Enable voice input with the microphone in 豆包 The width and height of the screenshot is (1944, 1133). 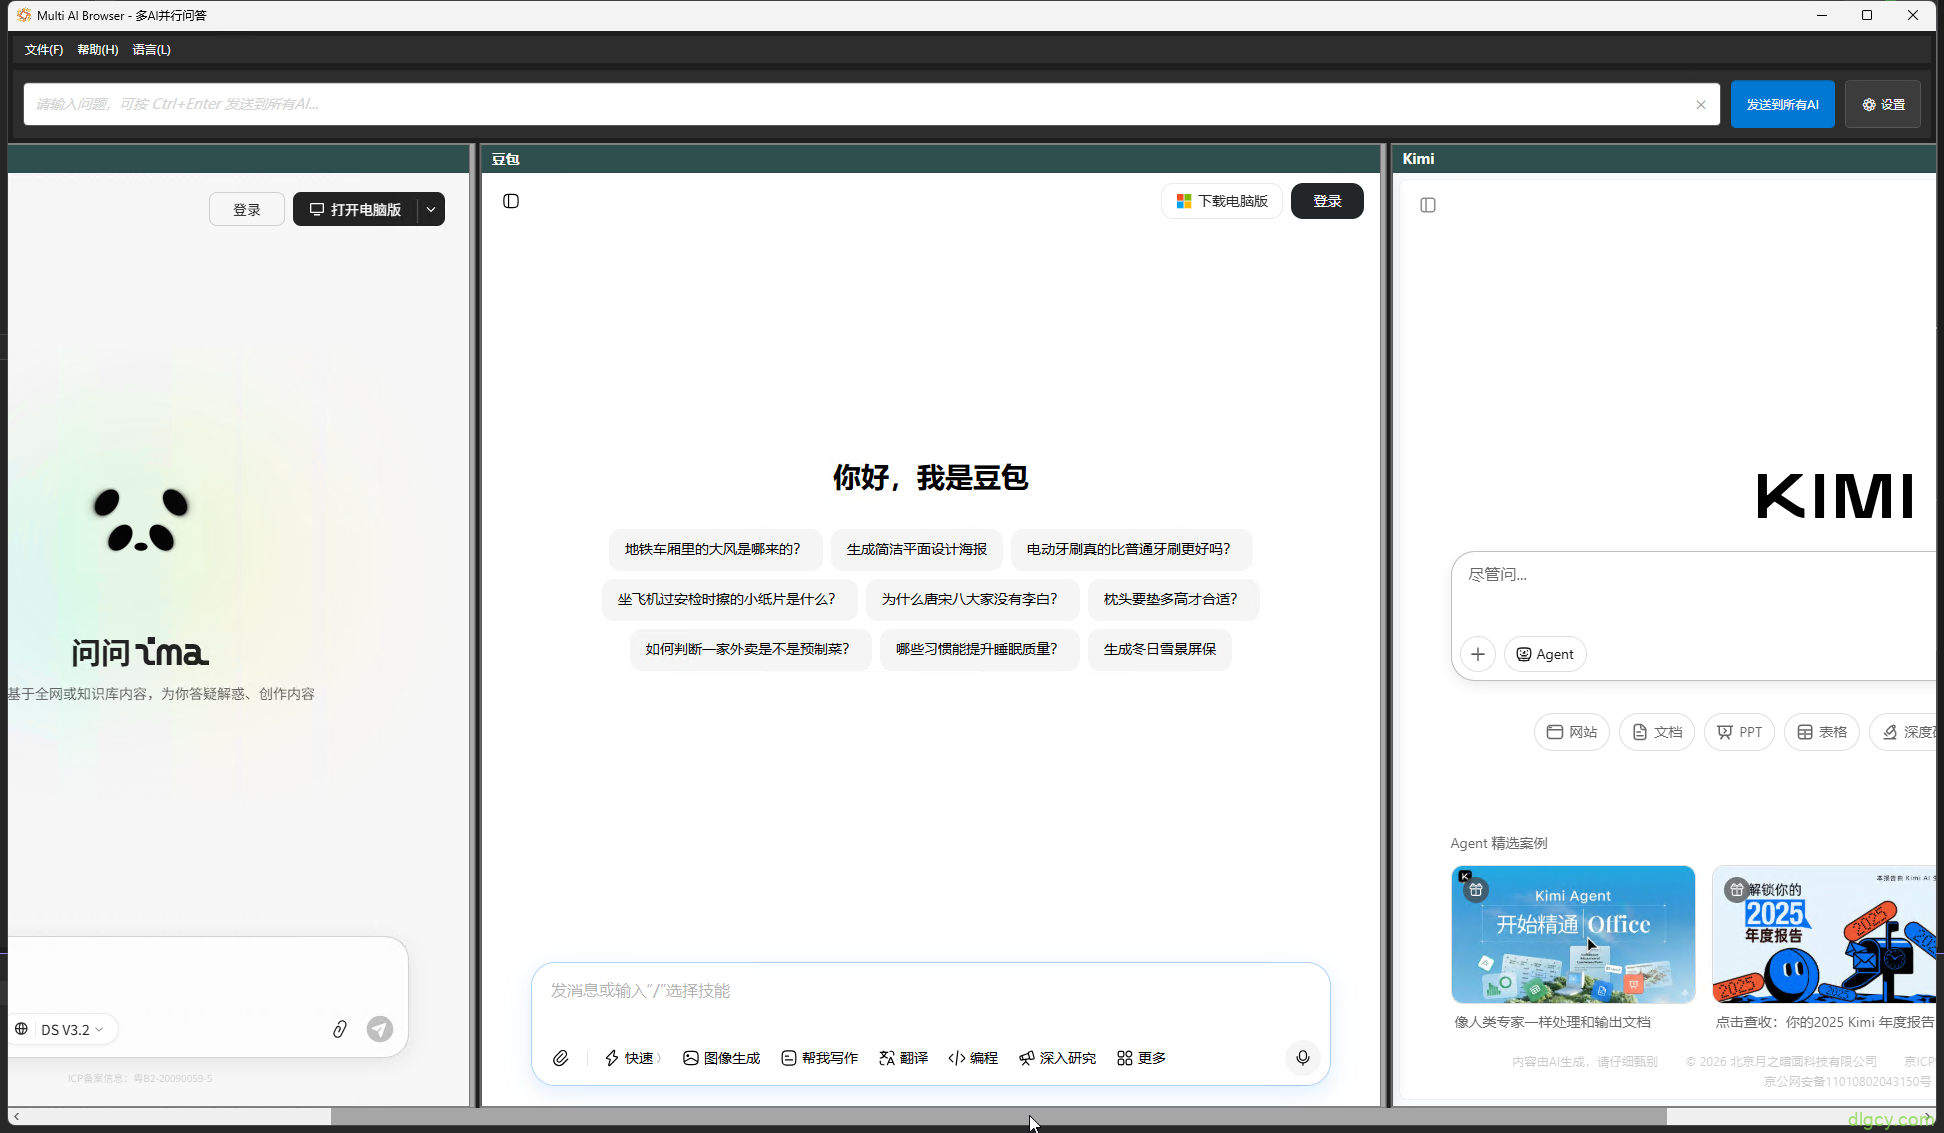[1302, 1057]
